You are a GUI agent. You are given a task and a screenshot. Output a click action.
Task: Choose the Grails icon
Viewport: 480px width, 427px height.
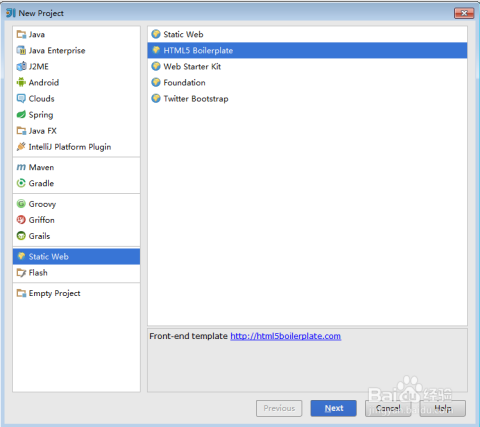point(21,236)
